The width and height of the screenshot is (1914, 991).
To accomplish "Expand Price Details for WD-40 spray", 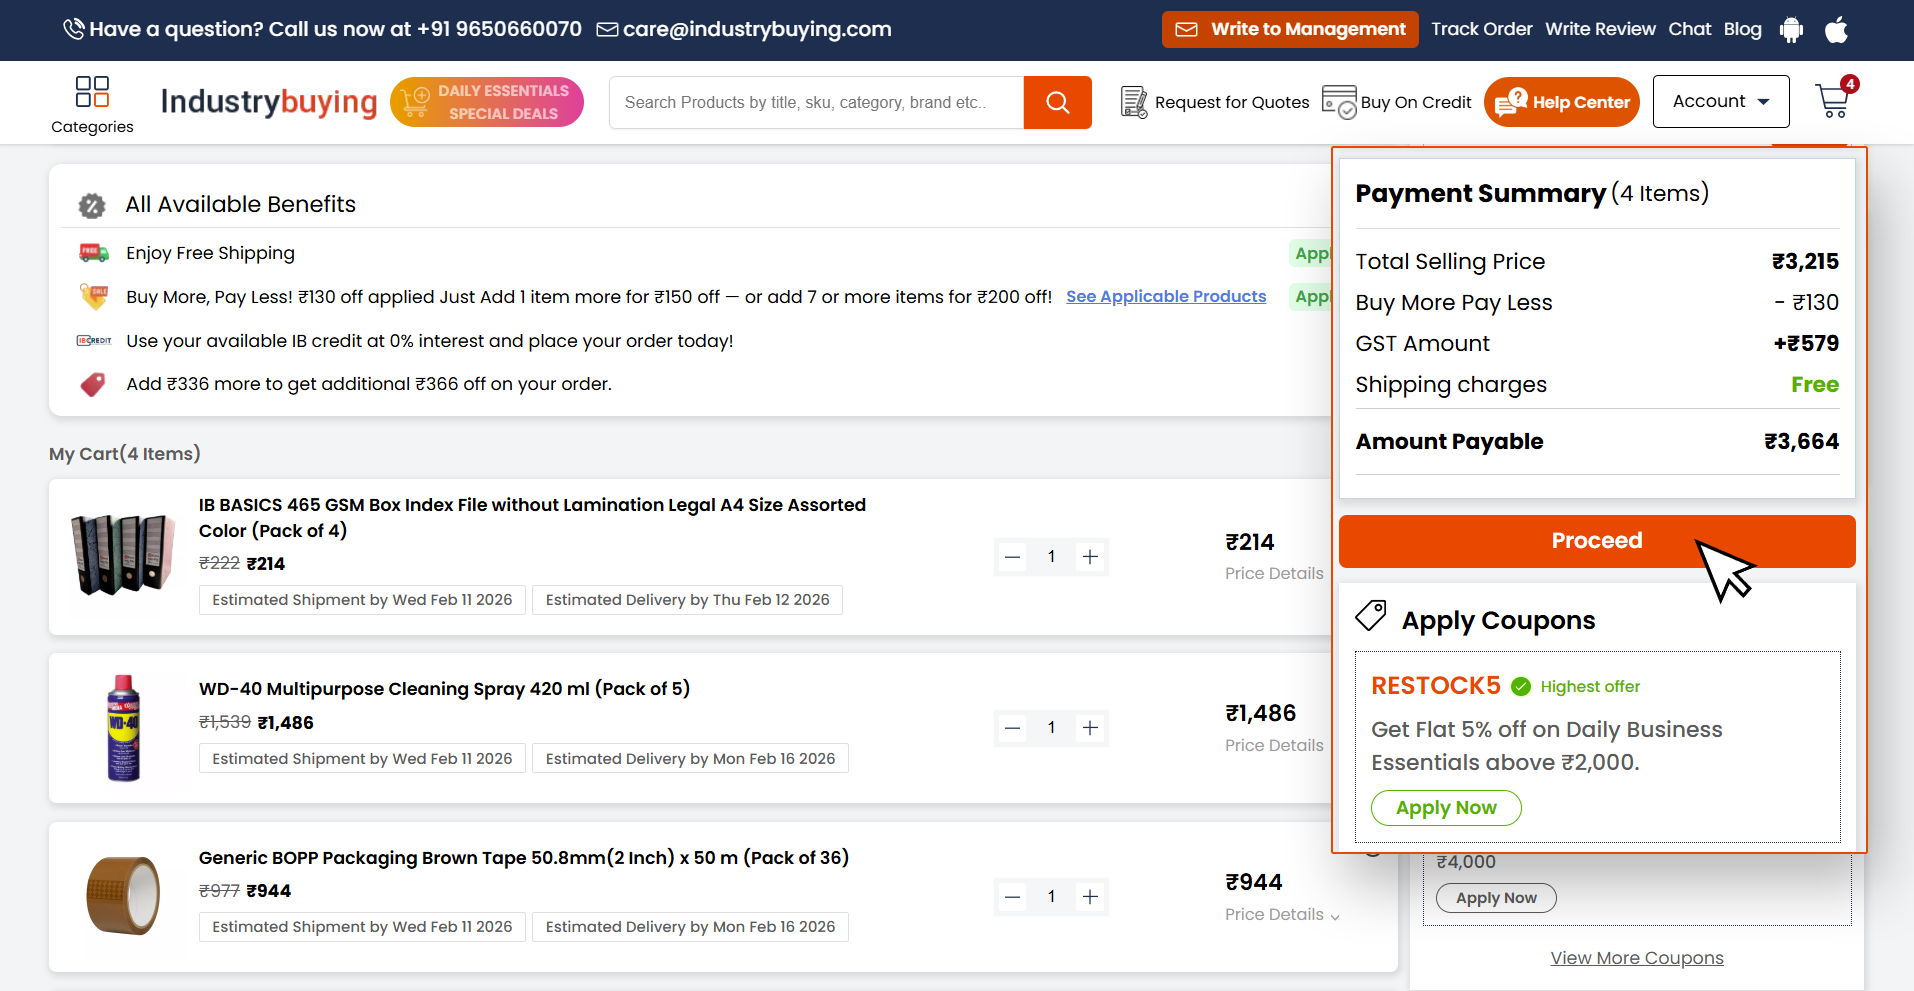I will coord(1274,746).
